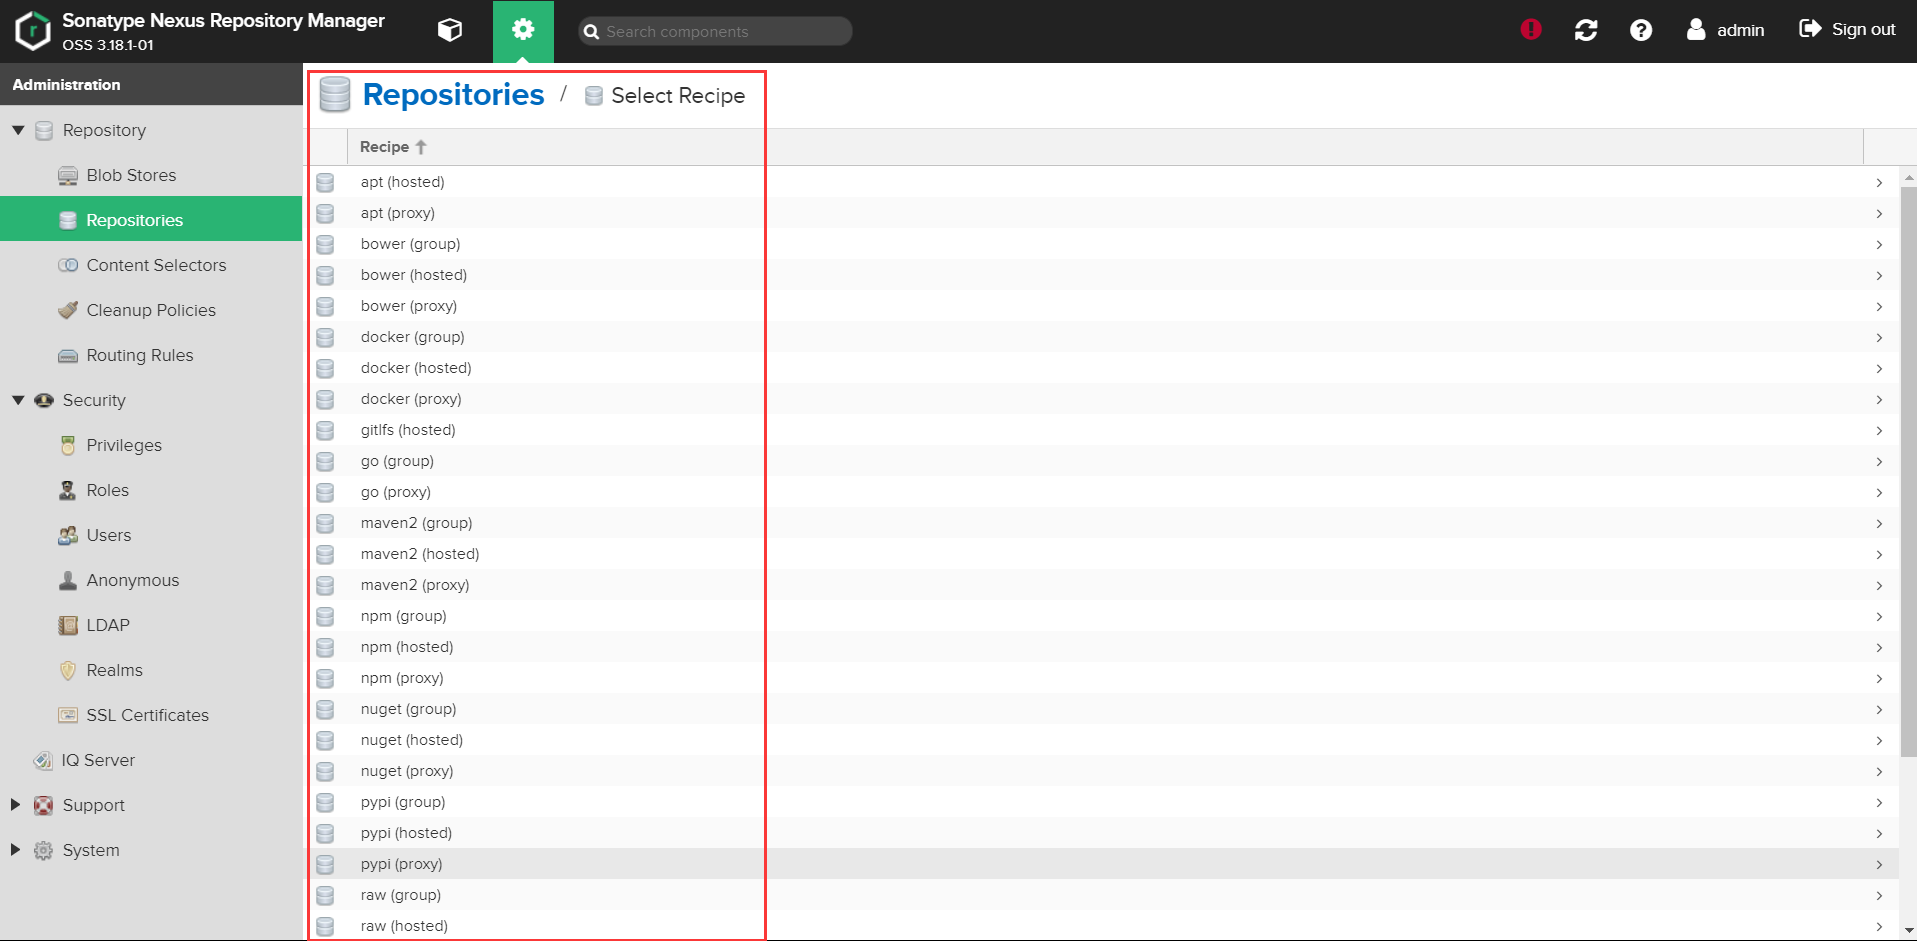Choose the maven2 (group) recipe
This screenshot has width=1917, height=941.
(1101, 523)
